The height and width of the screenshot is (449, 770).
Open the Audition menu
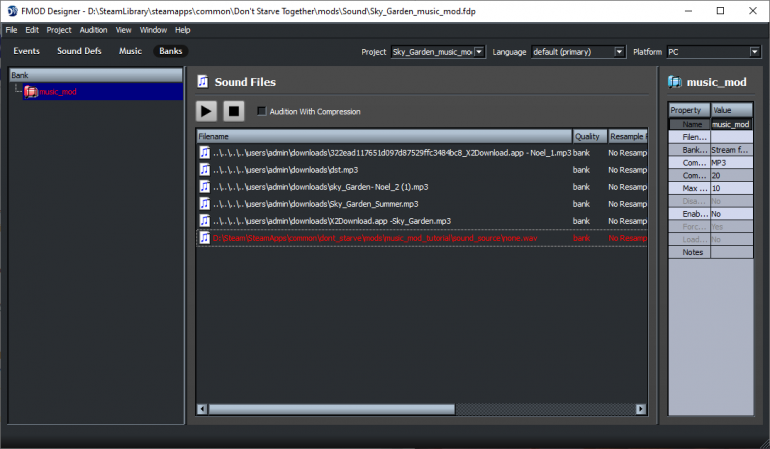tap(93, 30)
